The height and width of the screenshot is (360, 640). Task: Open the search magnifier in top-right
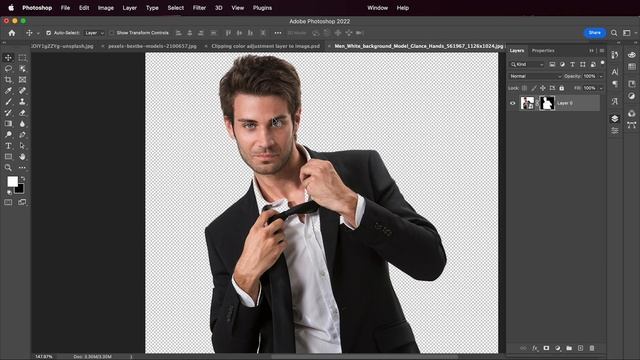(x=614, y=33)
